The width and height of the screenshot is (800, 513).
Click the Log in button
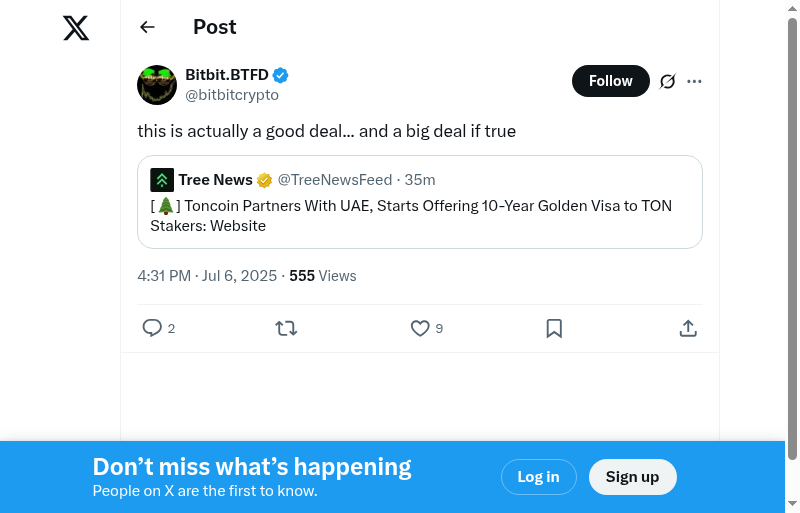coord(538,477)
